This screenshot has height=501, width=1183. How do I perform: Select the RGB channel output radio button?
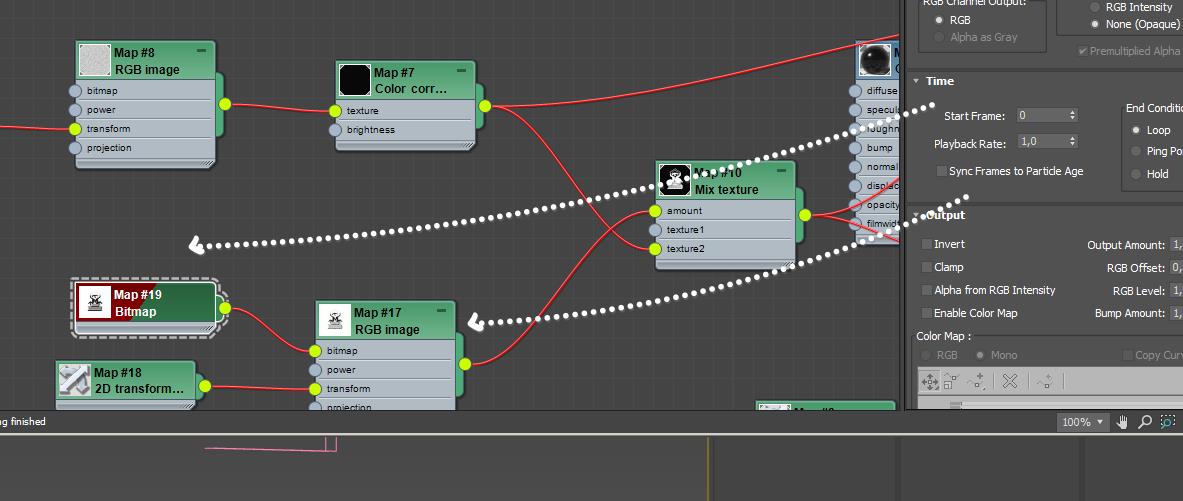939,20
